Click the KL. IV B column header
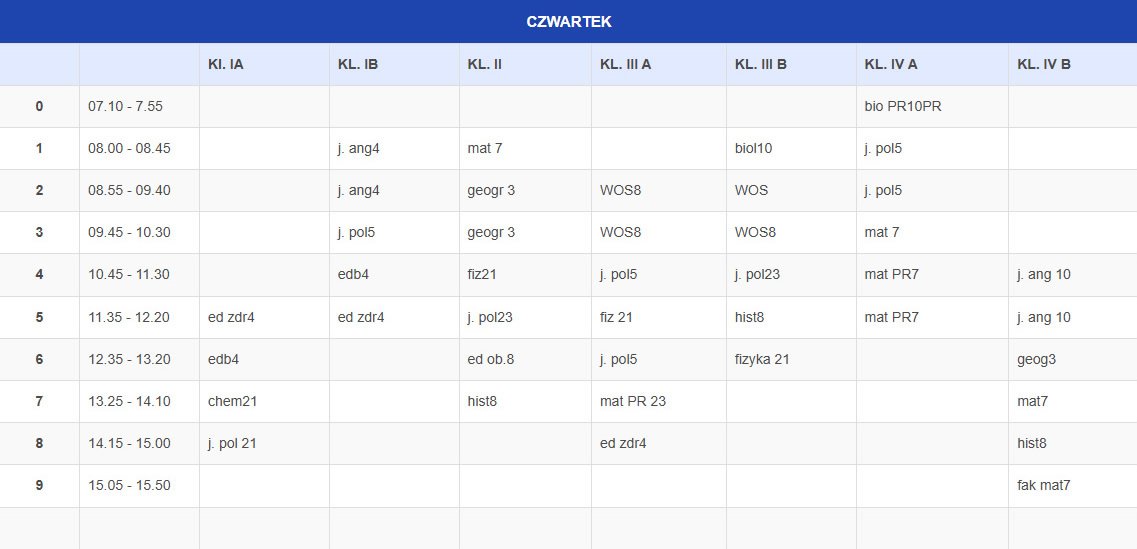The width and height of the screenshot is (1137, 549). tap(1044, 64)
